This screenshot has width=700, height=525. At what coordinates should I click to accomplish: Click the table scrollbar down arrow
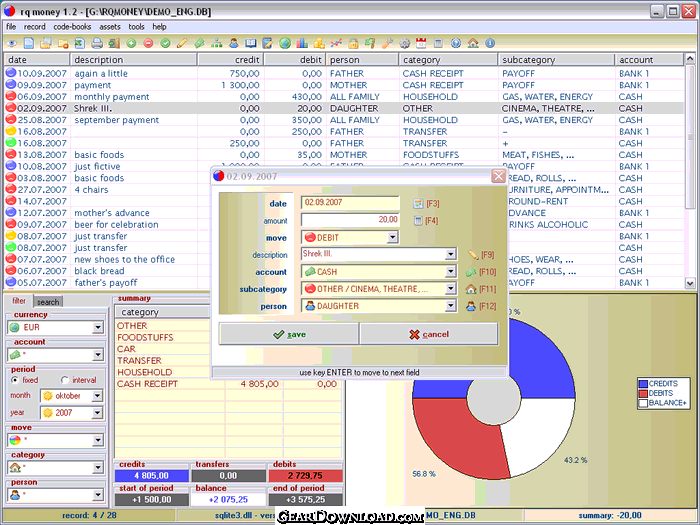point(690,283)
